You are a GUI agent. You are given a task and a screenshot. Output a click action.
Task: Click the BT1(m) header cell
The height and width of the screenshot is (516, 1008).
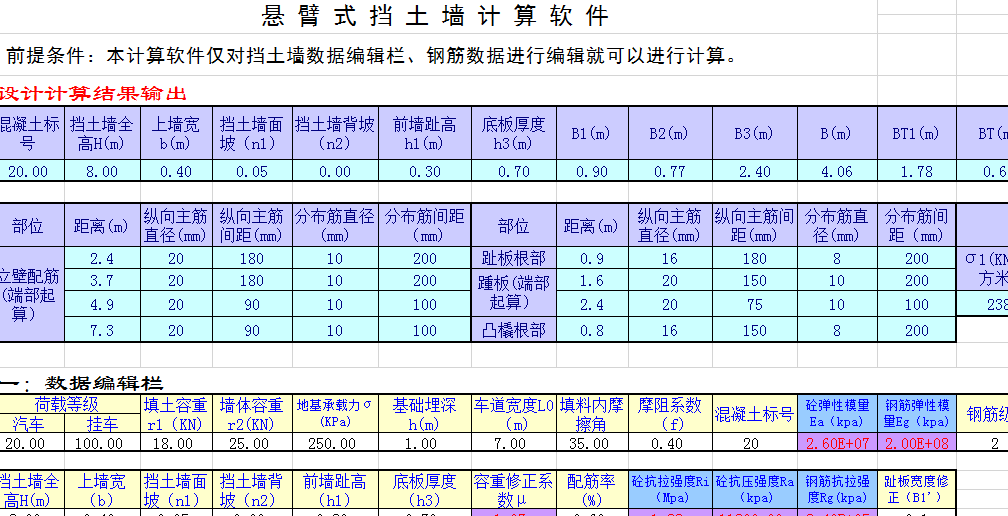[x=917, y=133]
